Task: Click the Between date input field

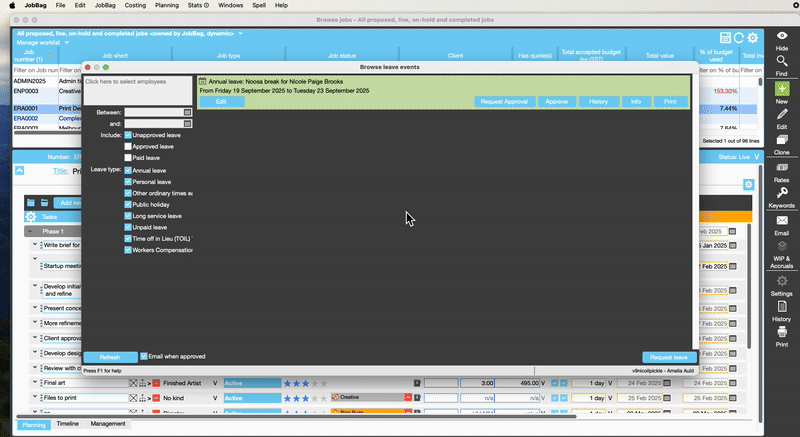Action: point(154,112)
